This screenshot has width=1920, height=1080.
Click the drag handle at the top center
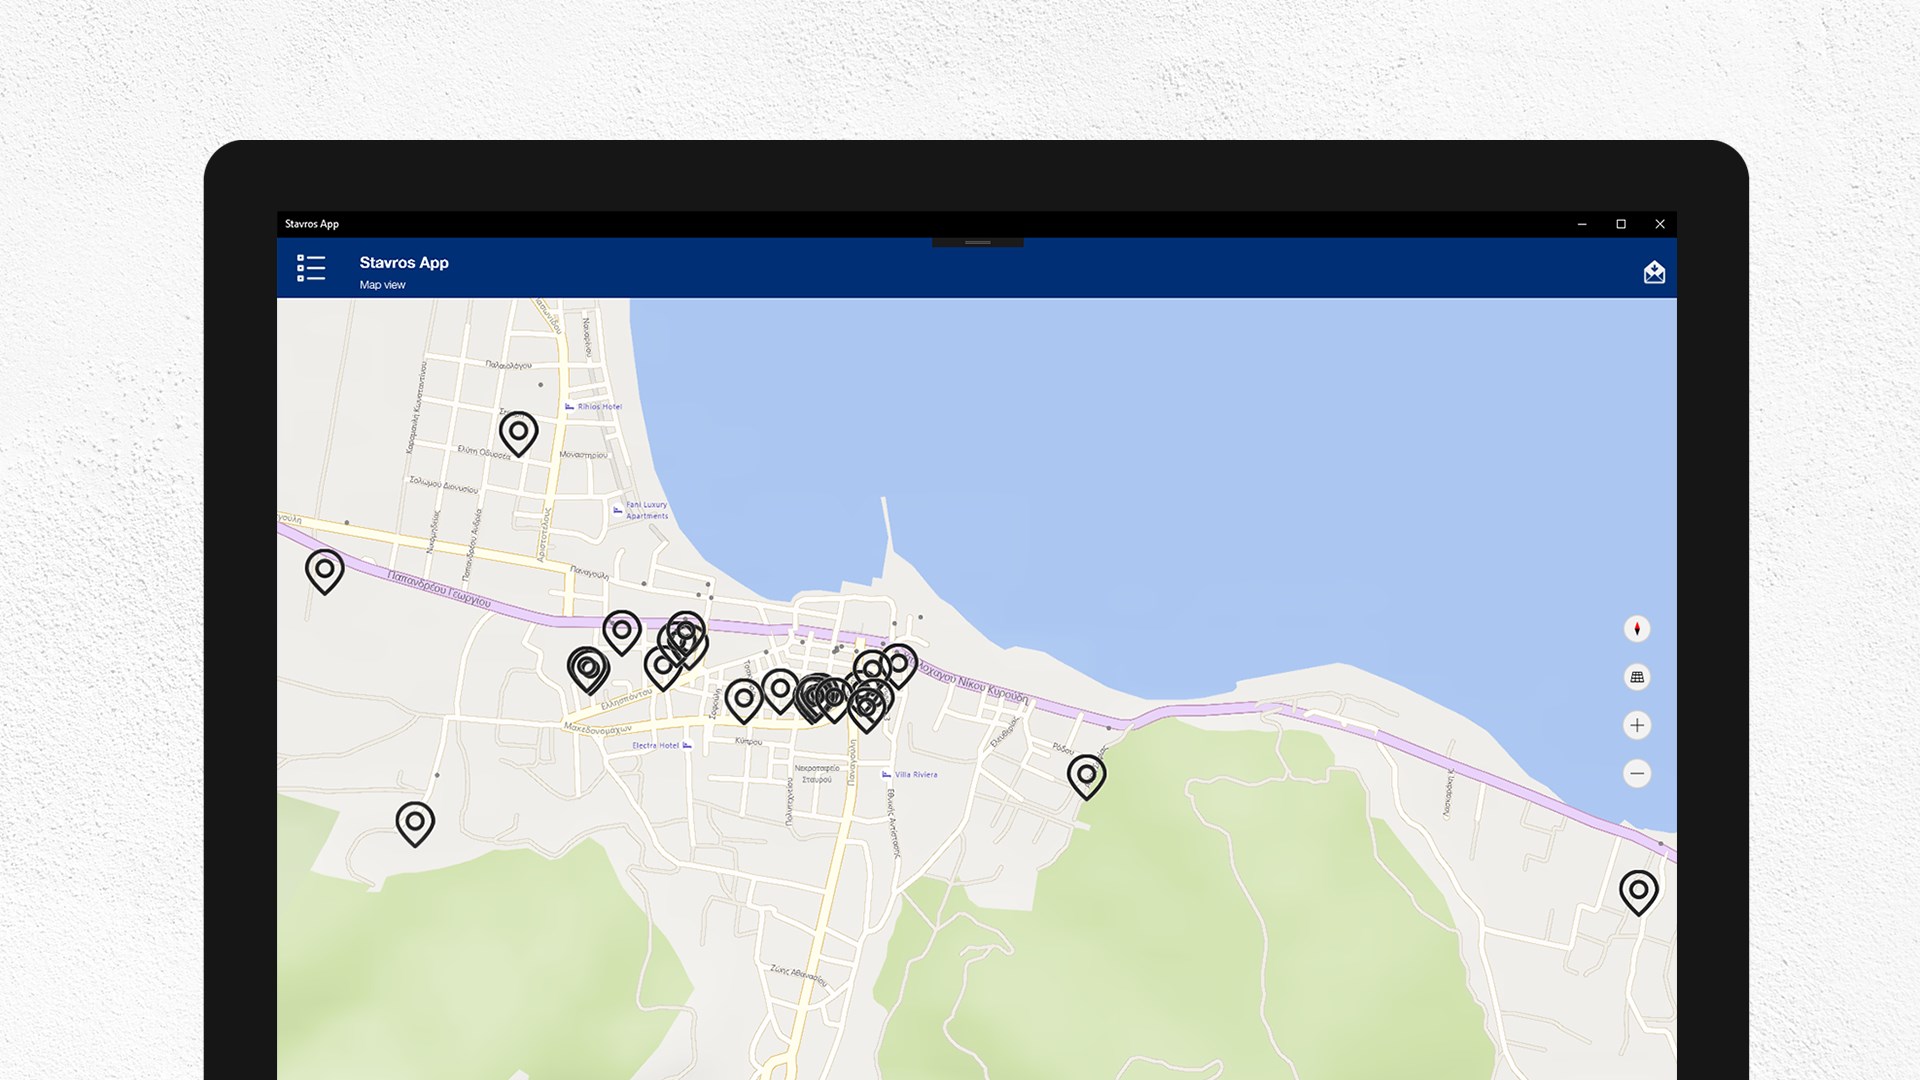[x=977, y=242]
